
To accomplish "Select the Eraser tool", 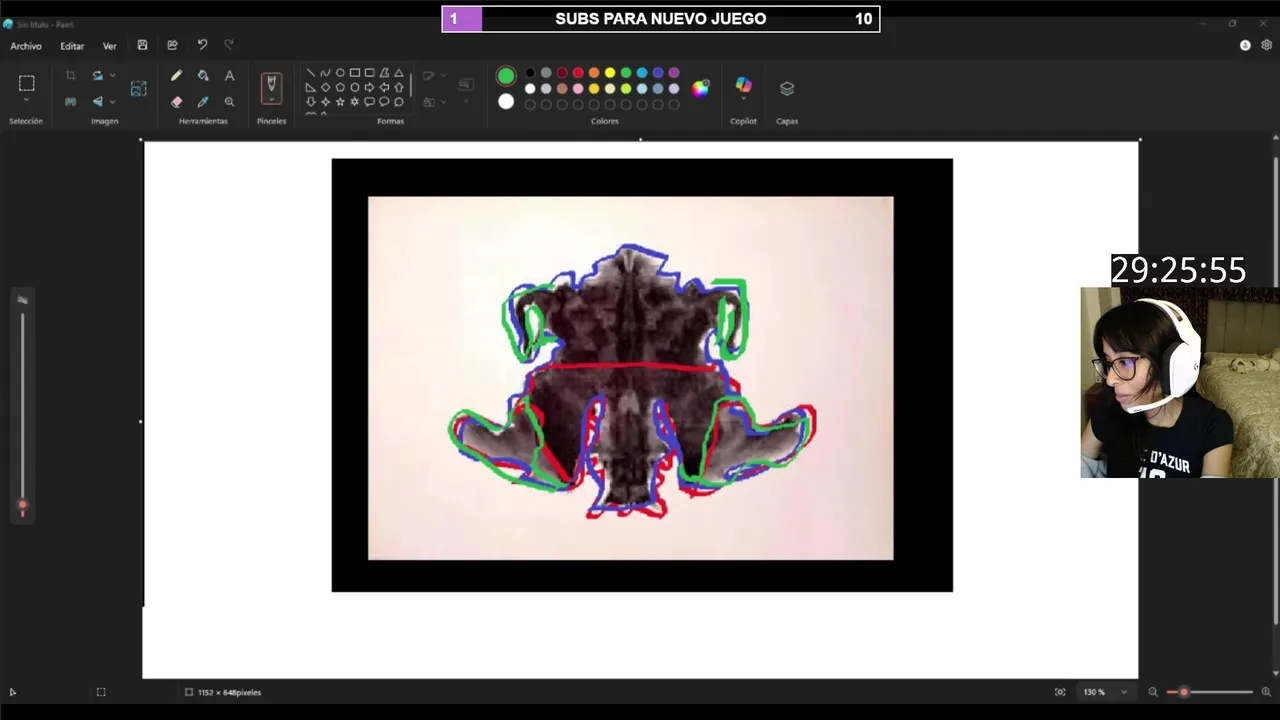I will (x=176, y=101).
